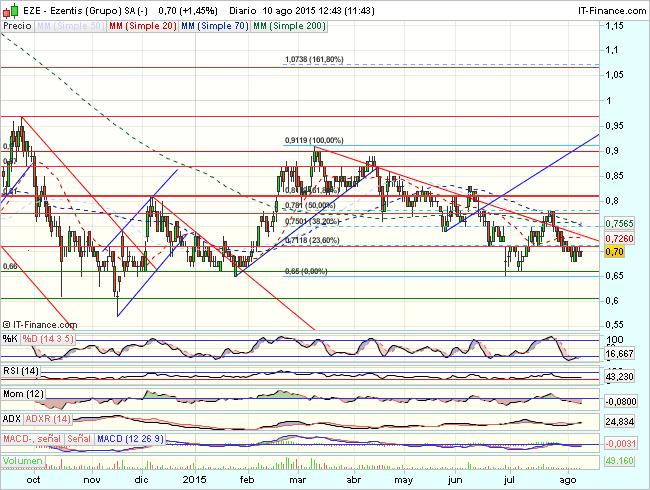Click the 0,66 support level label at left
This screenshot has width=650, height=490.
coord(10,266)
